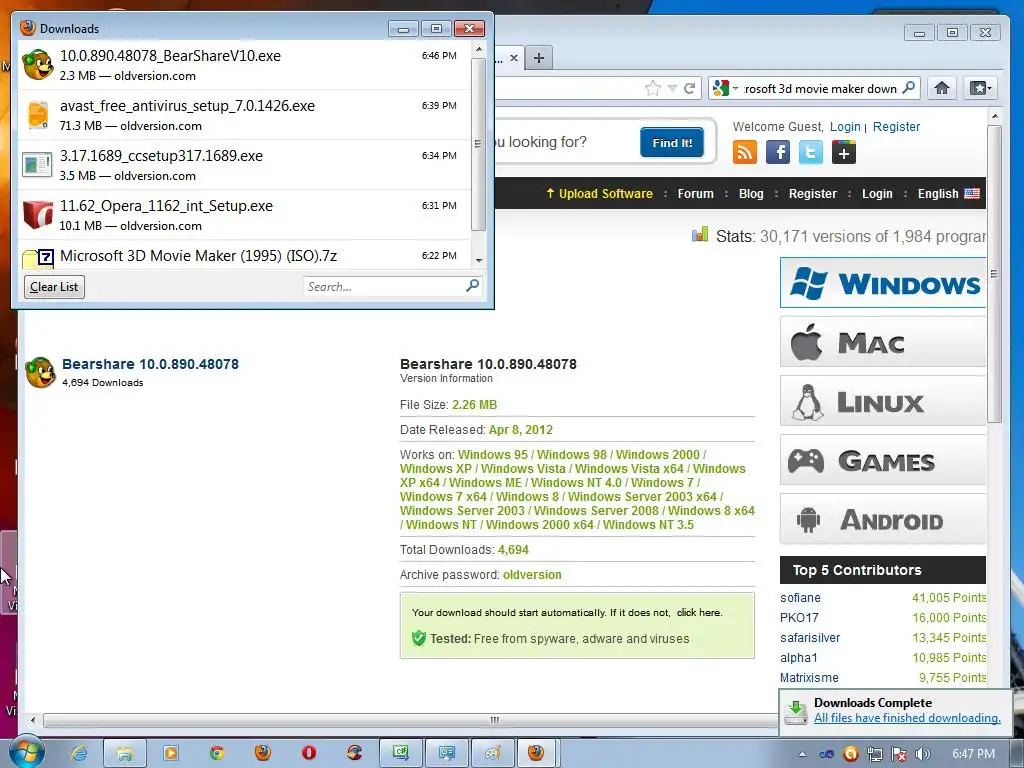Select the ccsetup317 installer icon in Downloads
Viewport: 1024px width, 768px height.
click(37, 165)
